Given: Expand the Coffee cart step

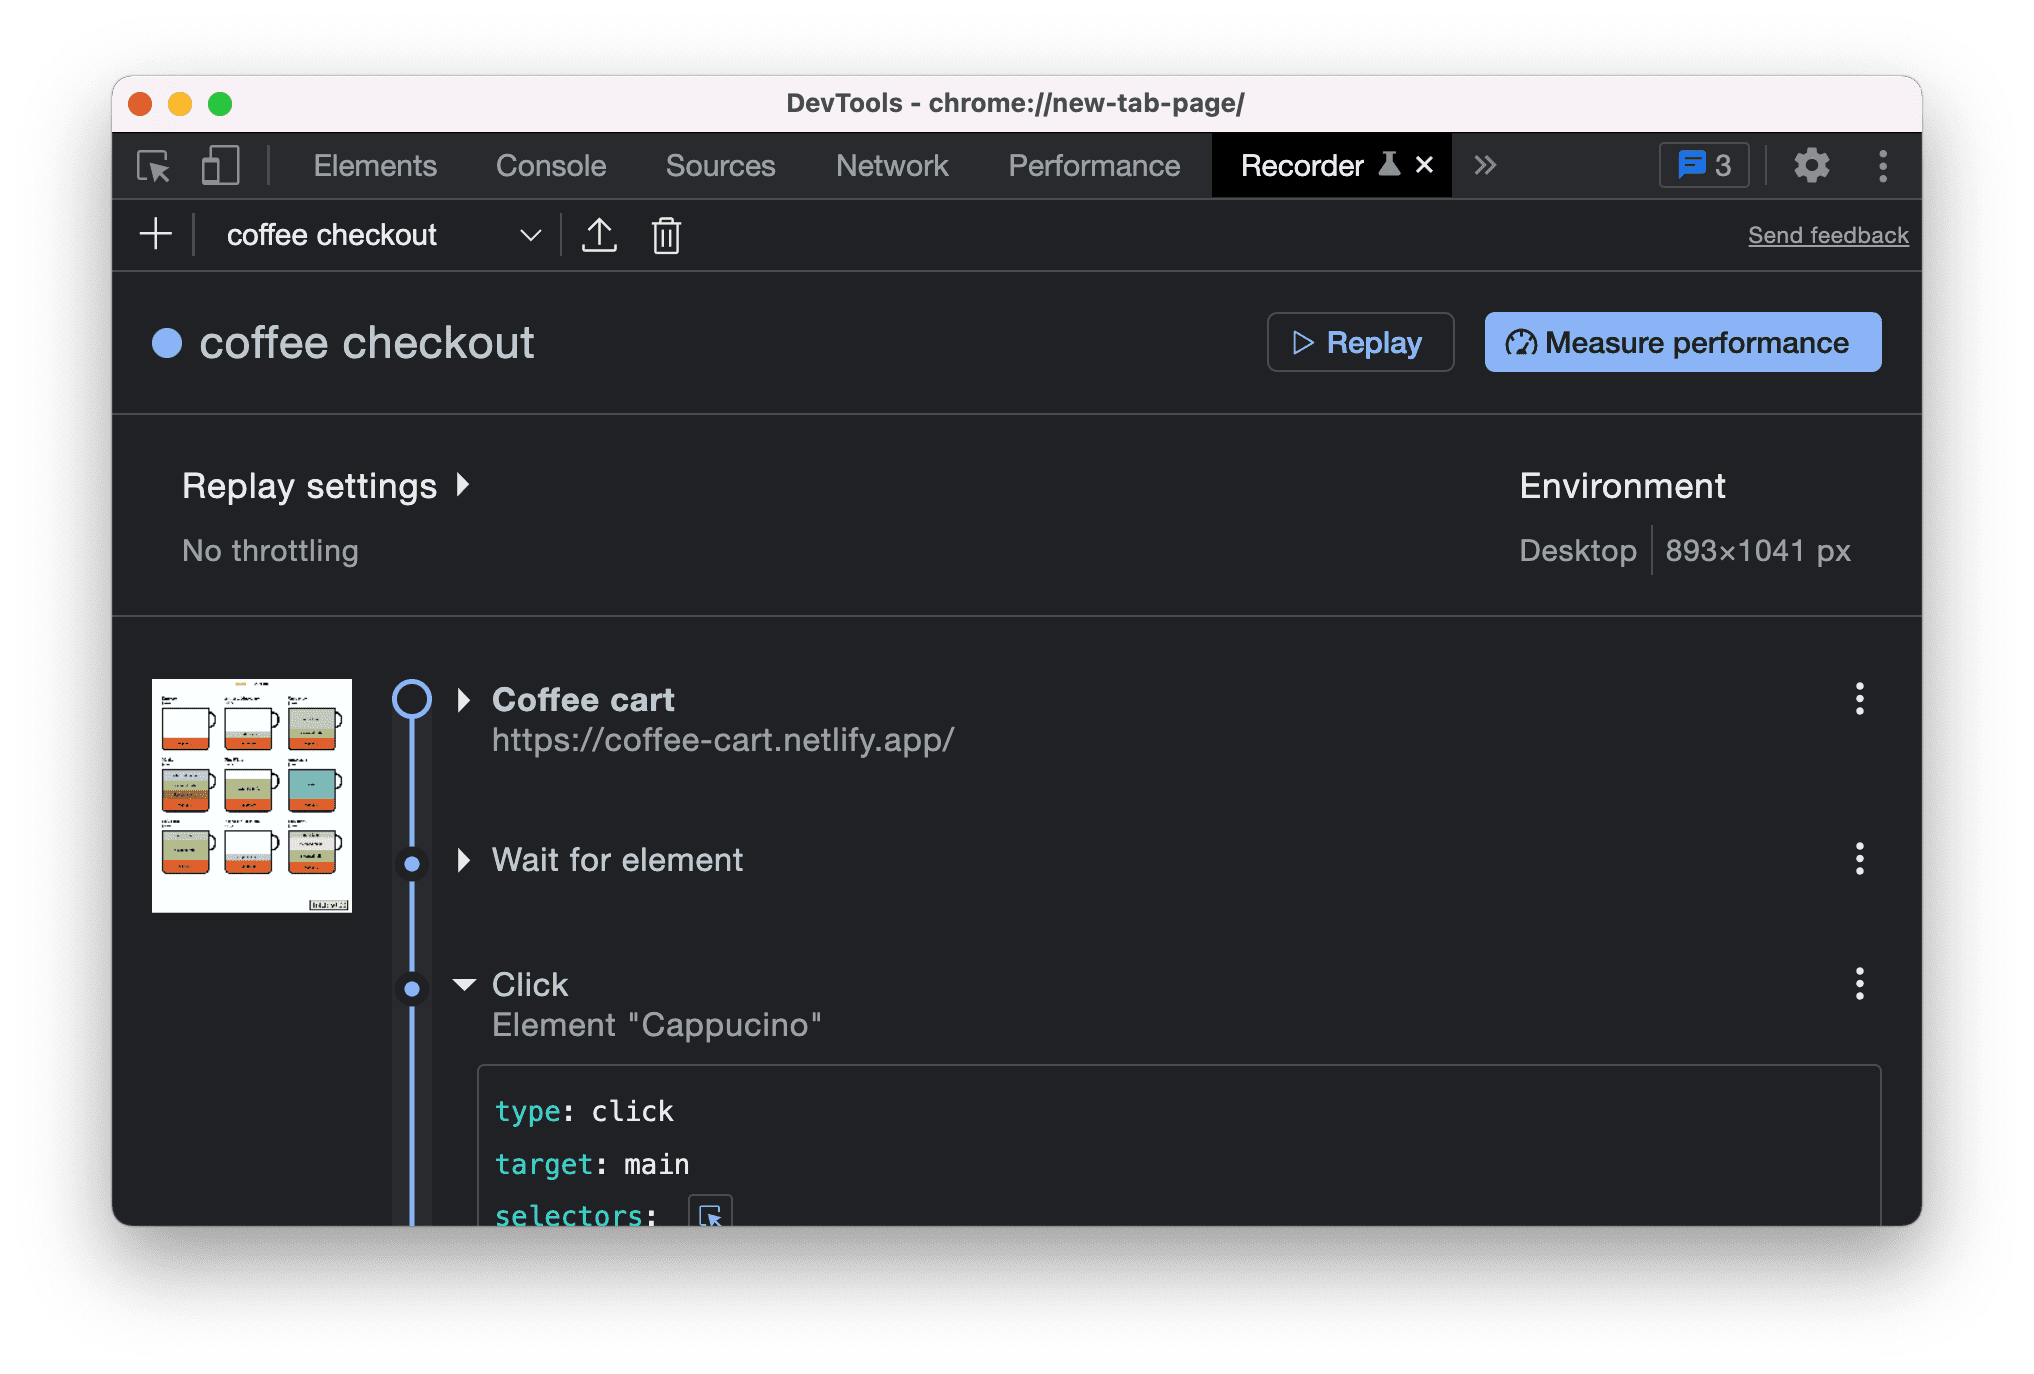Looking at the screenshot, I should pos(463,699).
